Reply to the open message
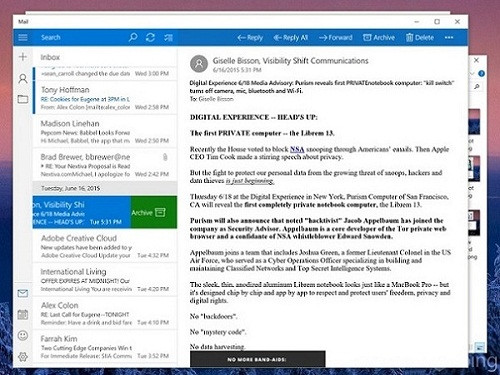The image size is (500, 375). (x=250, y=38)
